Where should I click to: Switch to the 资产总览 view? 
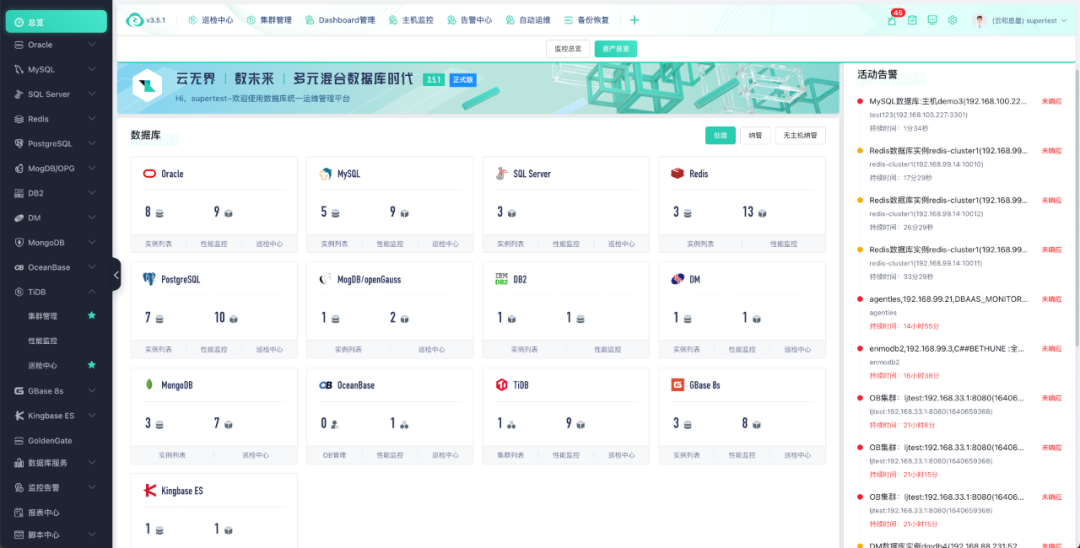[616, 49]
